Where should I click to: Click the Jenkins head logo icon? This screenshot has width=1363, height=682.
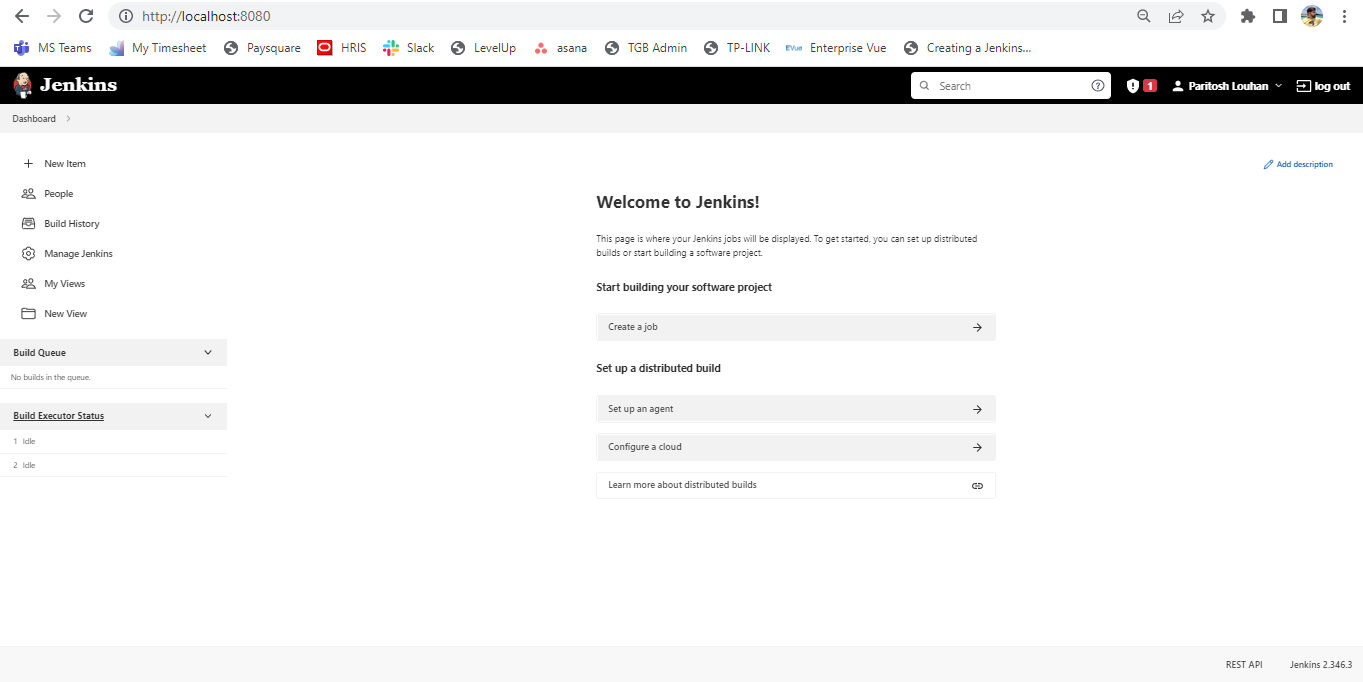(x=21, y=85)
